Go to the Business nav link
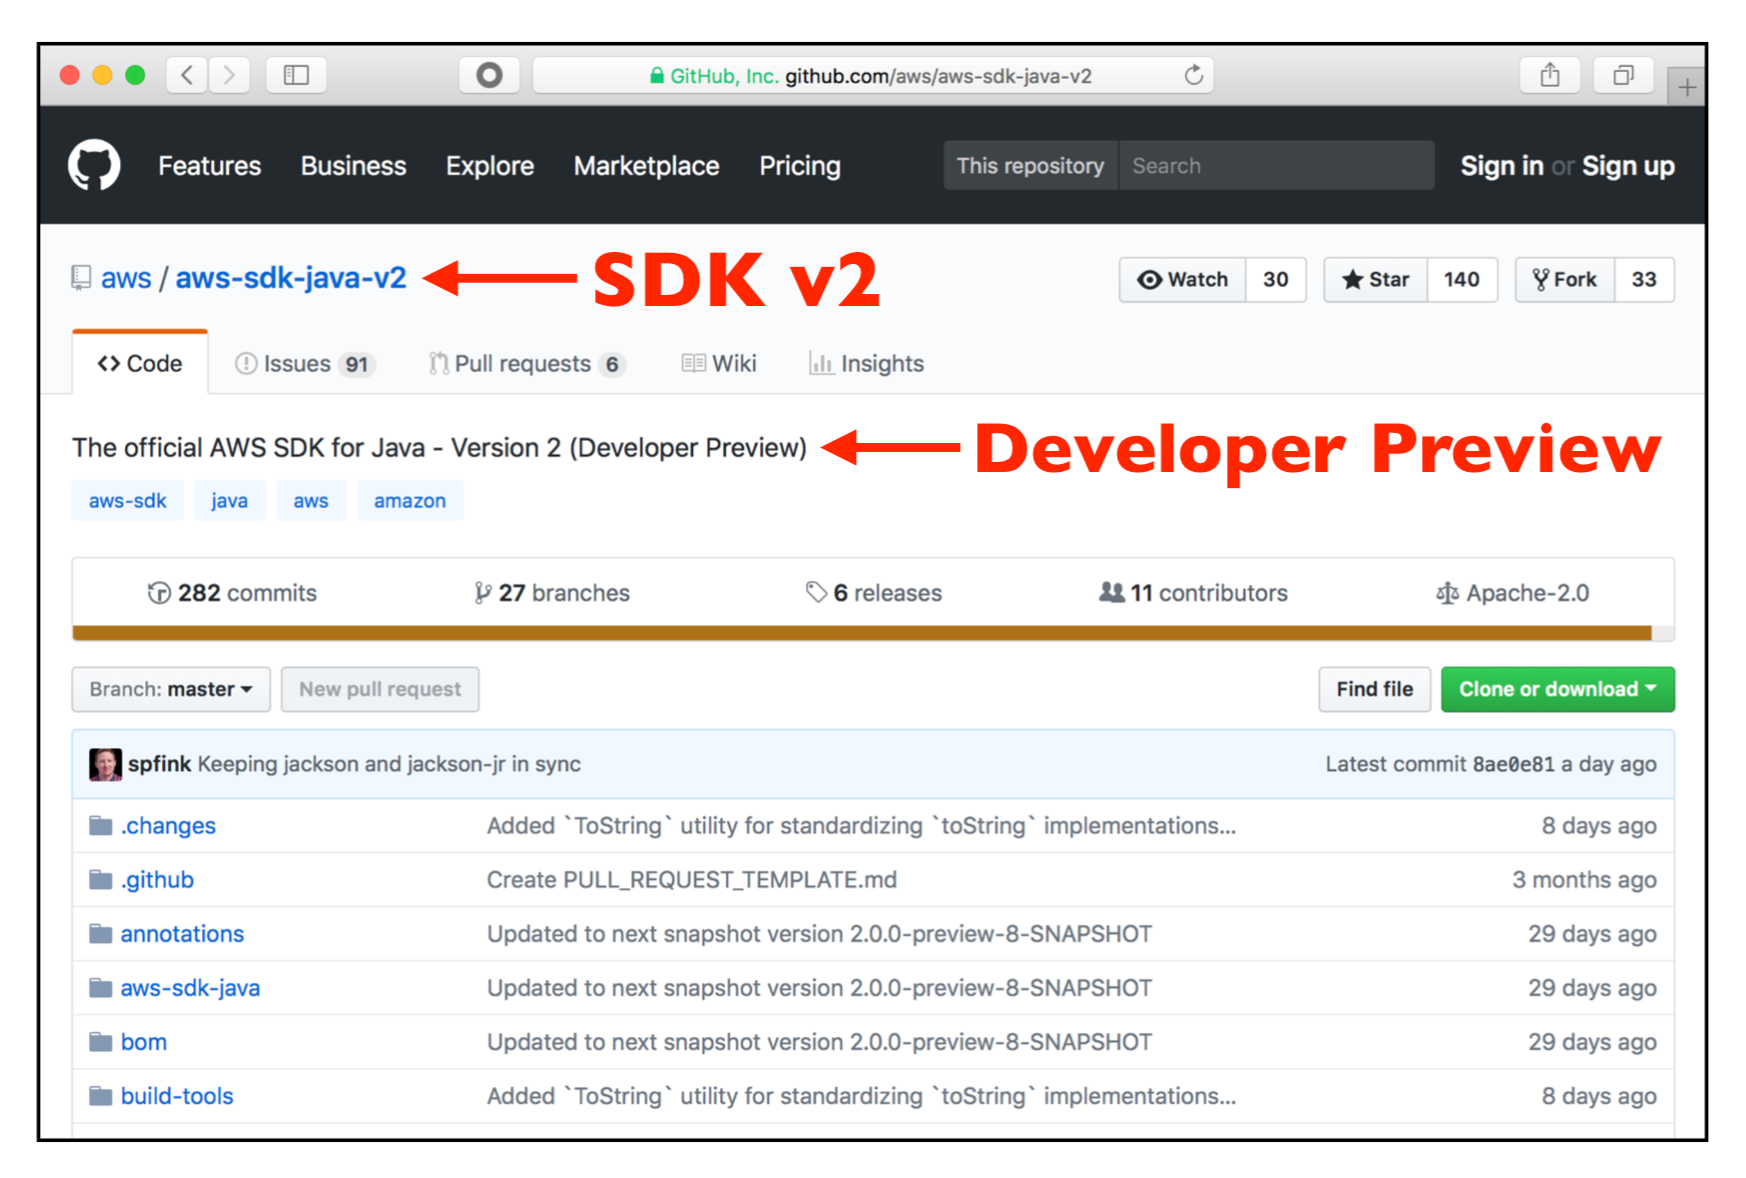Viewport: 1746px width, 1178px height. pos(353,165)
